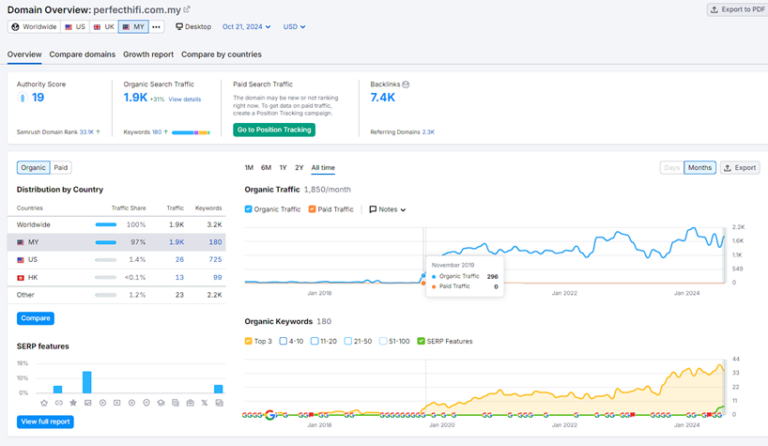Expand the Notes dropdown
Image resolution: width=768 pixels, height=446 pixels.
click(387, 209)
